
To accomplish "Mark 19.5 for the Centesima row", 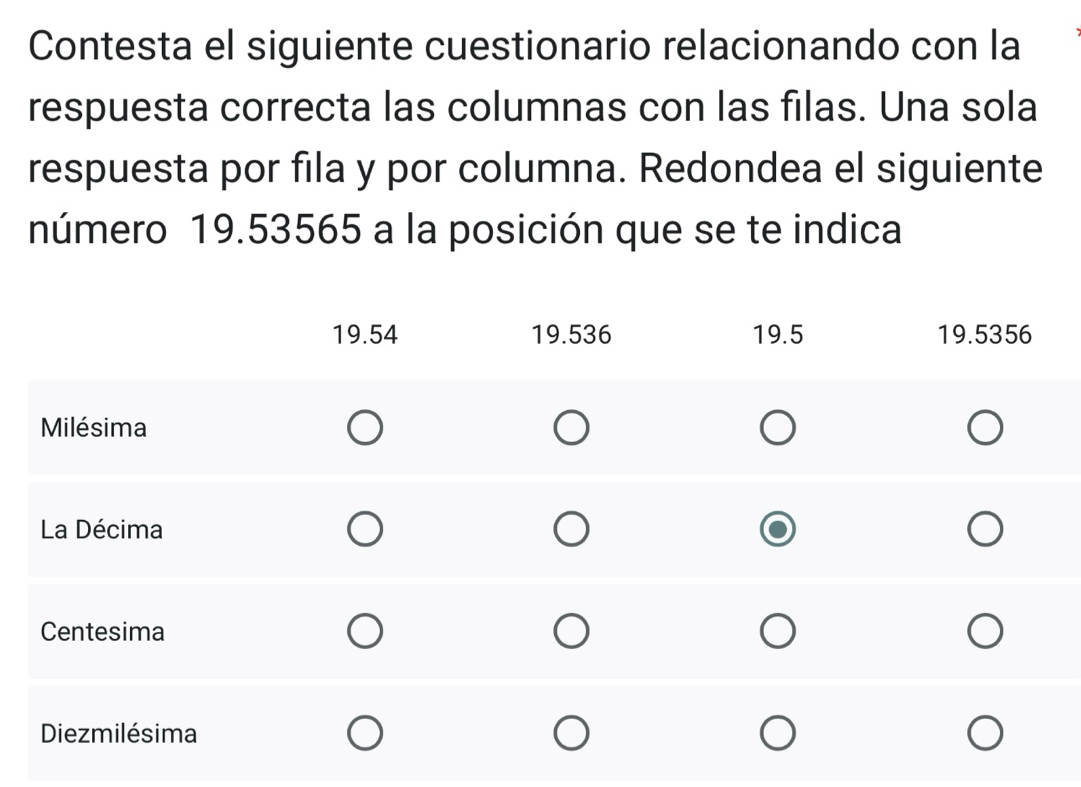I will pos(778,633).
